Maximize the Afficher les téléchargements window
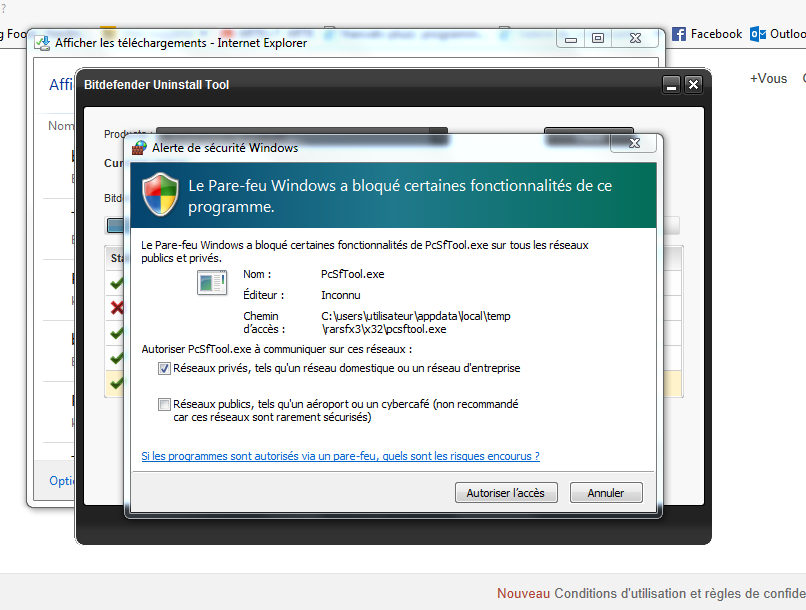806x610 pixels. point(598,39)
